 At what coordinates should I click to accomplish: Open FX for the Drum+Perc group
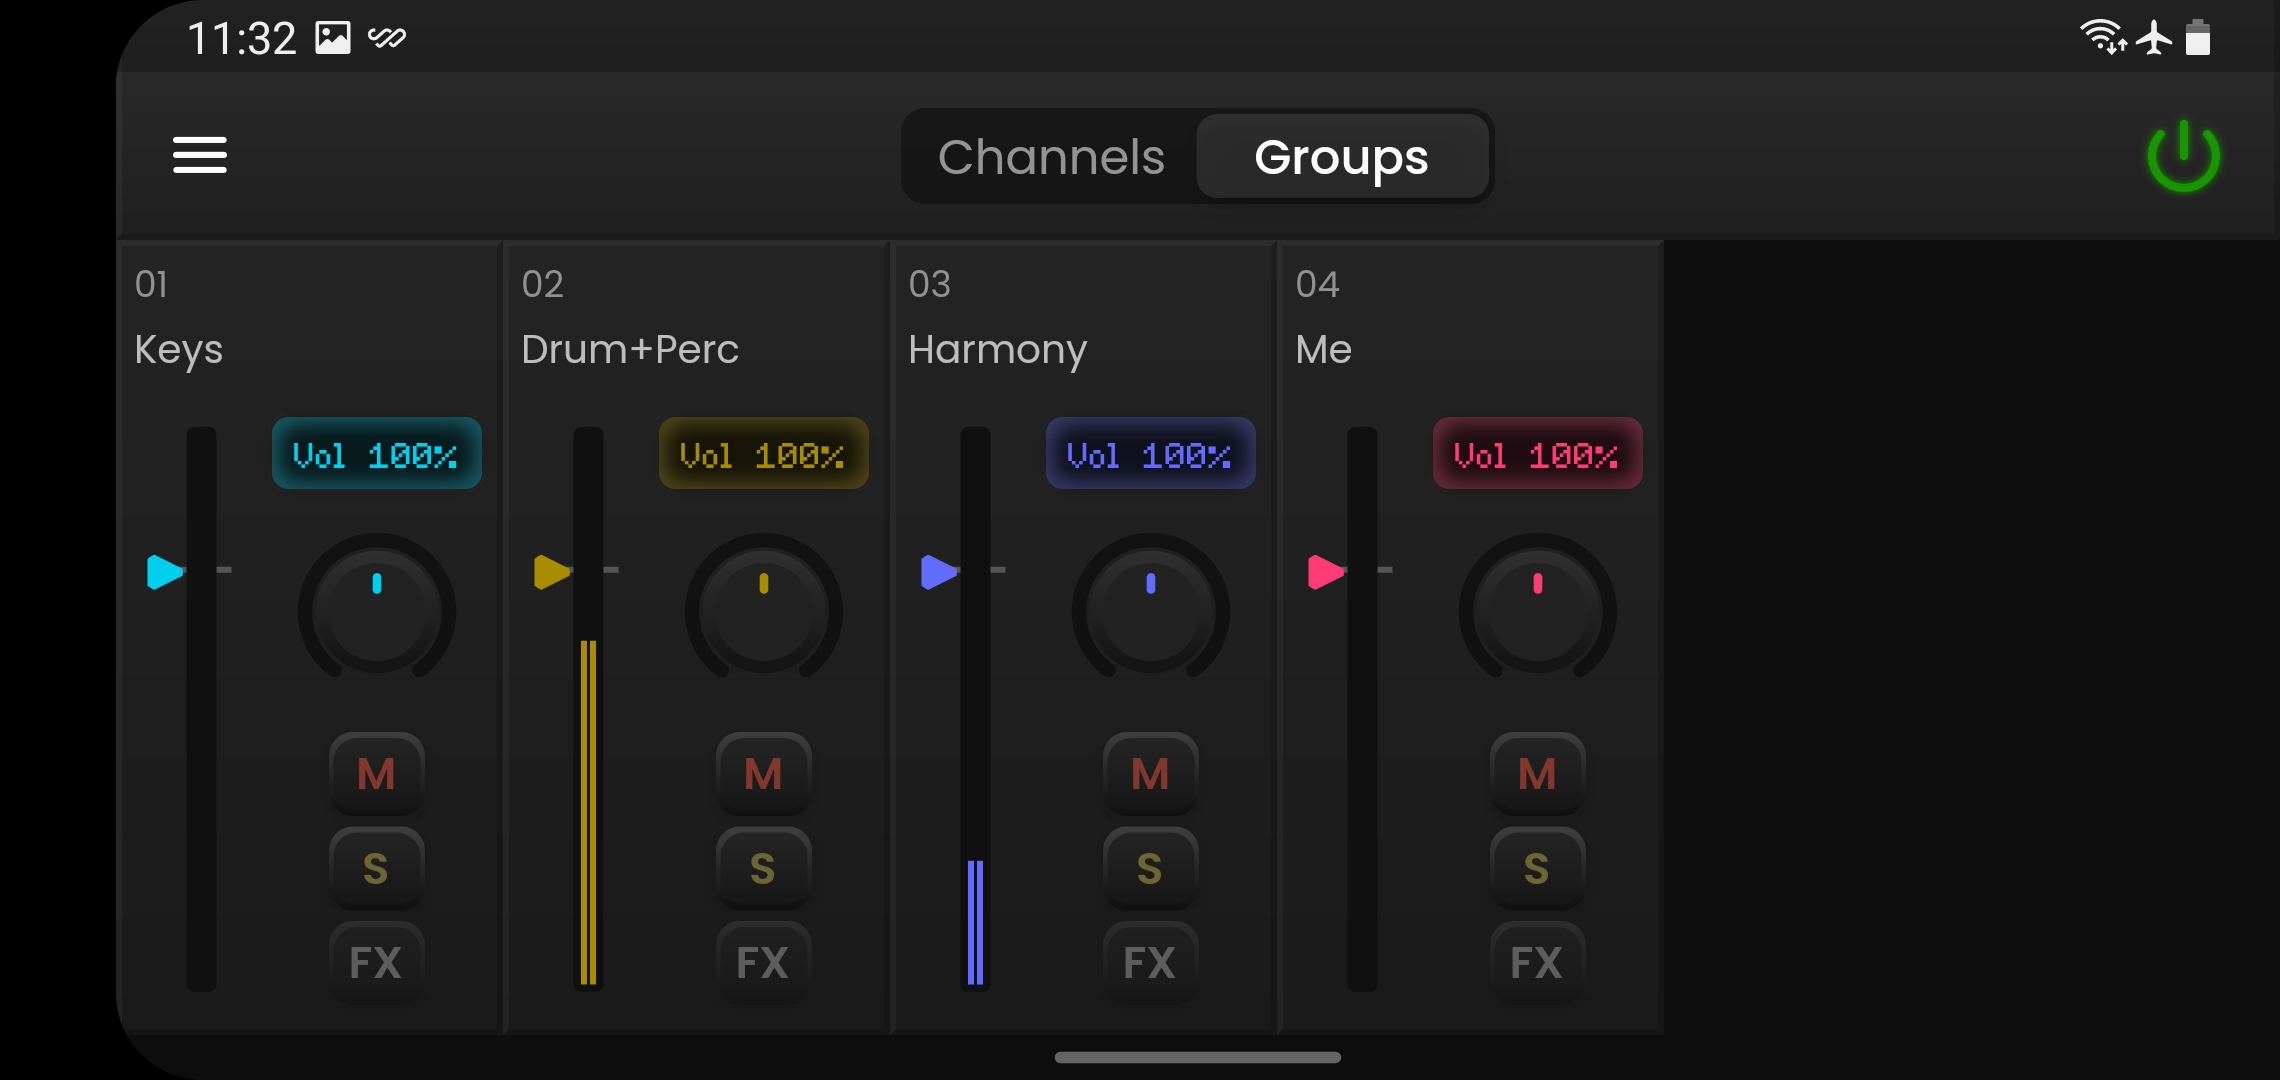[763, 962]
